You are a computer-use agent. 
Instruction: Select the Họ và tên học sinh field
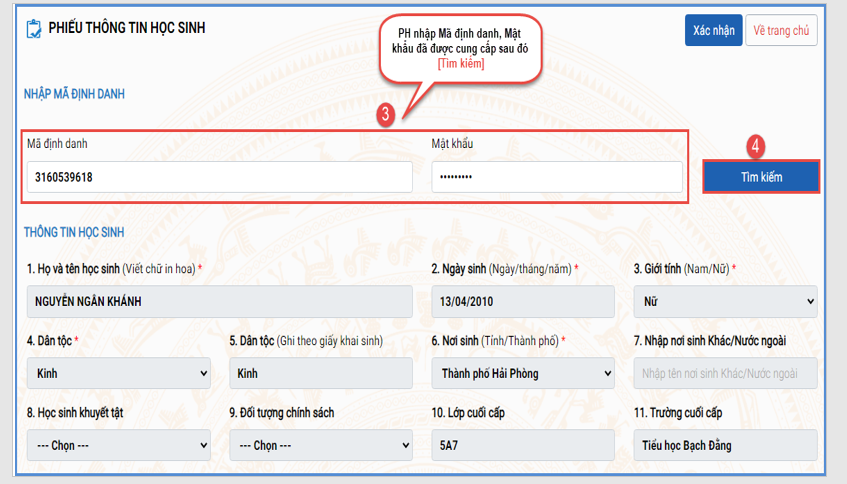click(x=219, y=301)
